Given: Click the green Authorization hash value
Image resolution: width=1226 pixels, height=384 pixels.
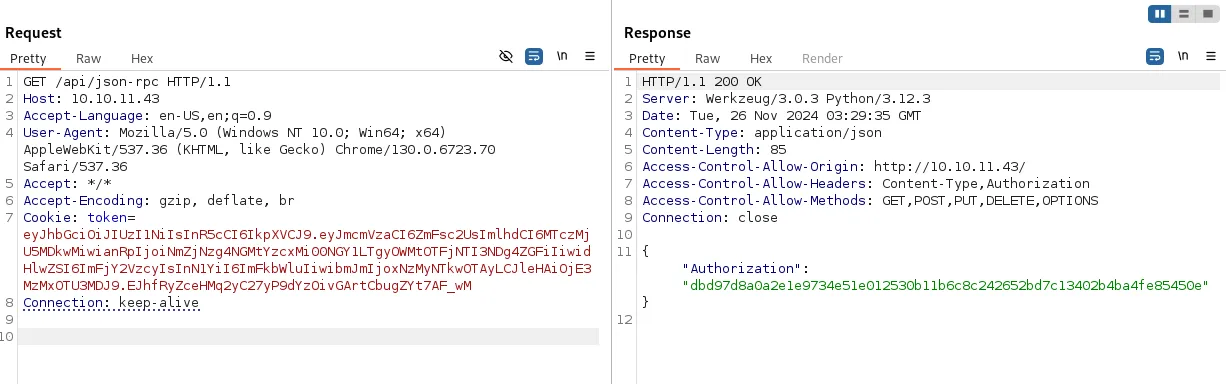Looking at the screenshot, I should pos(945,285).
